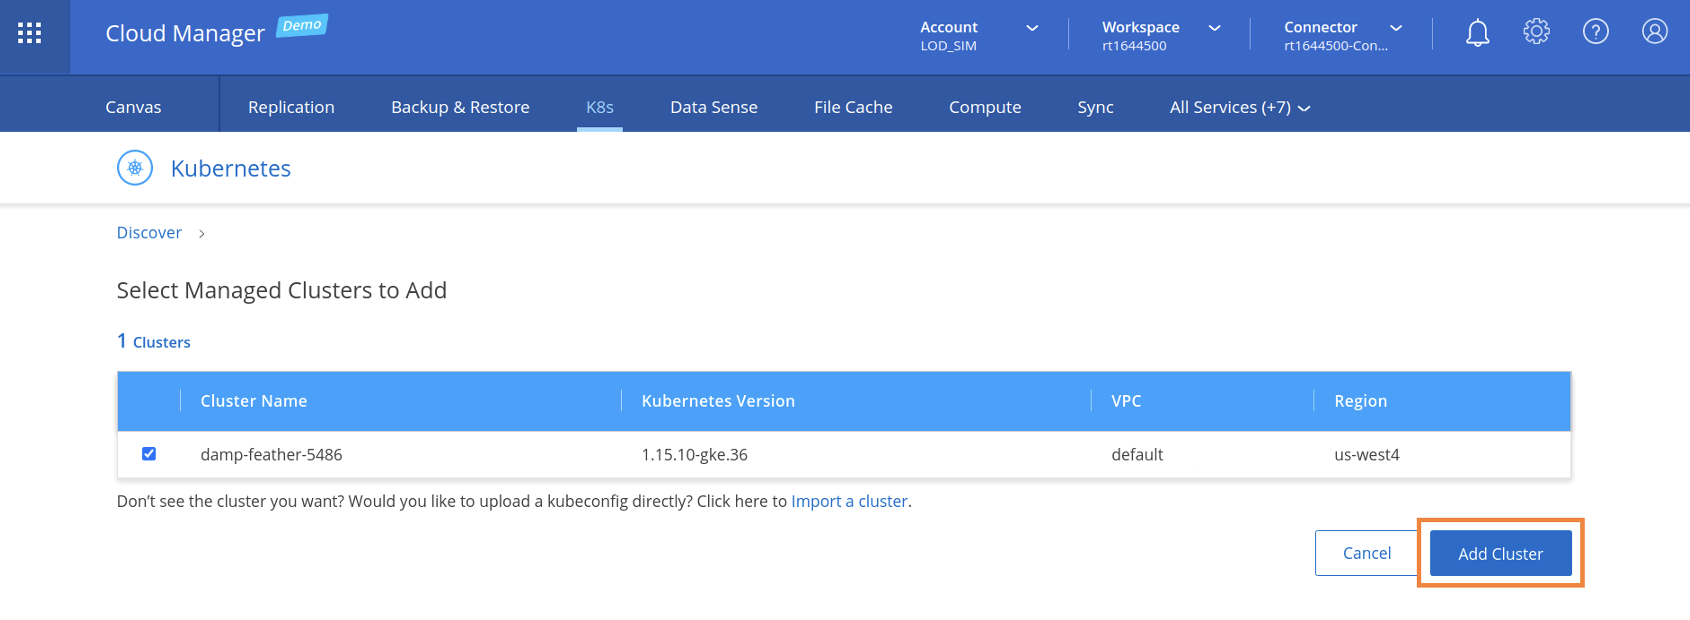Click the Demo badge
This screenshot has height=620, width=1690.
point(302,25)
